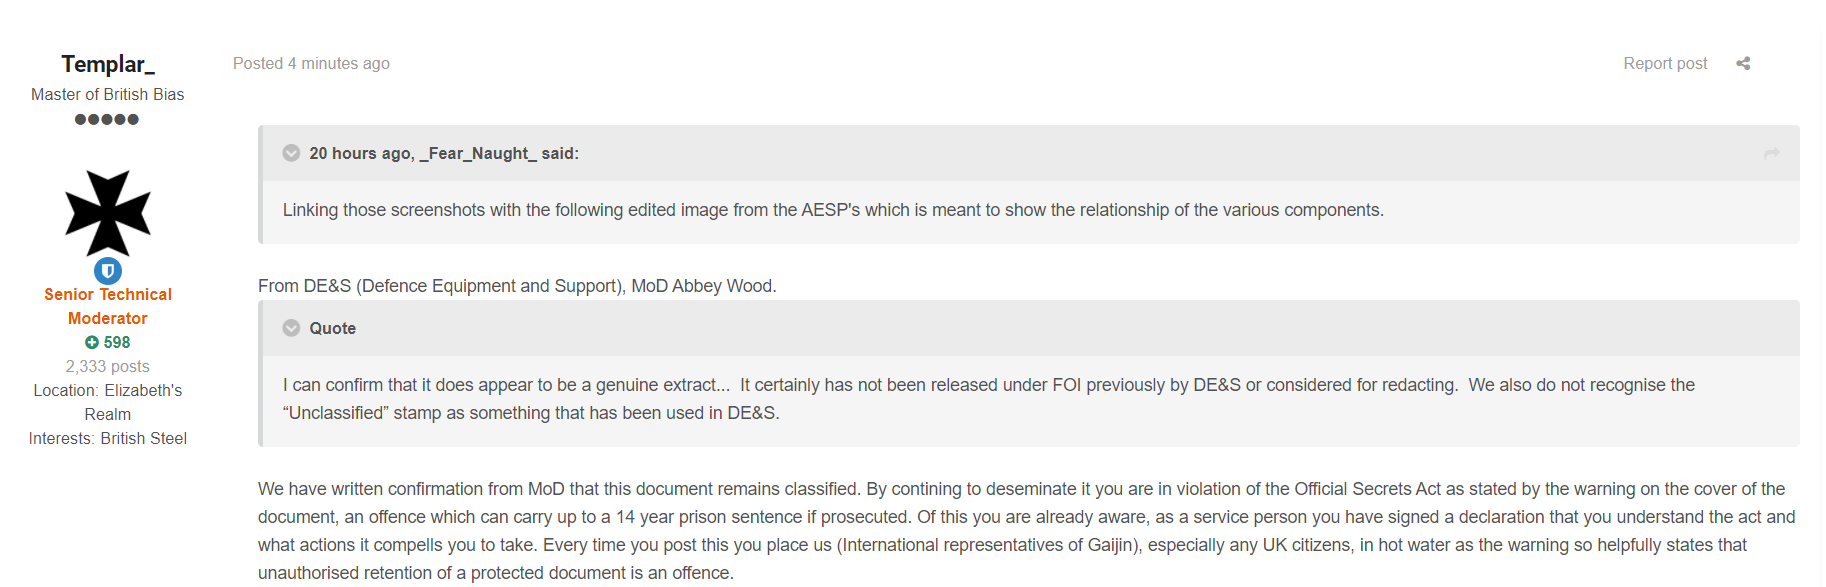Click the Senior Technical Moderator group label
Viewport: 1826px width, 587px height.
click(108, 306)
